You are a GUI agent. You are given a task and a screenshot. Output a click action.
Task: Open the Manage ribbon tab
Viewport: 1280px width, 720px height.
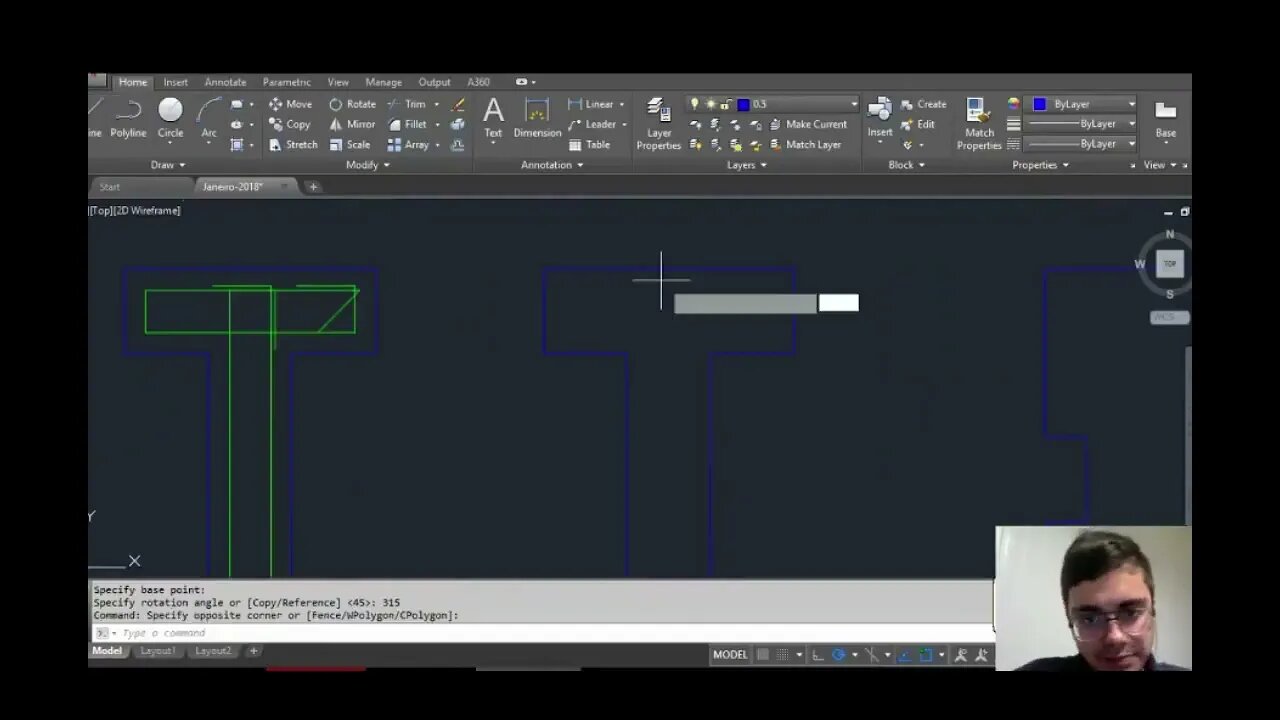(x=383, y=82)
